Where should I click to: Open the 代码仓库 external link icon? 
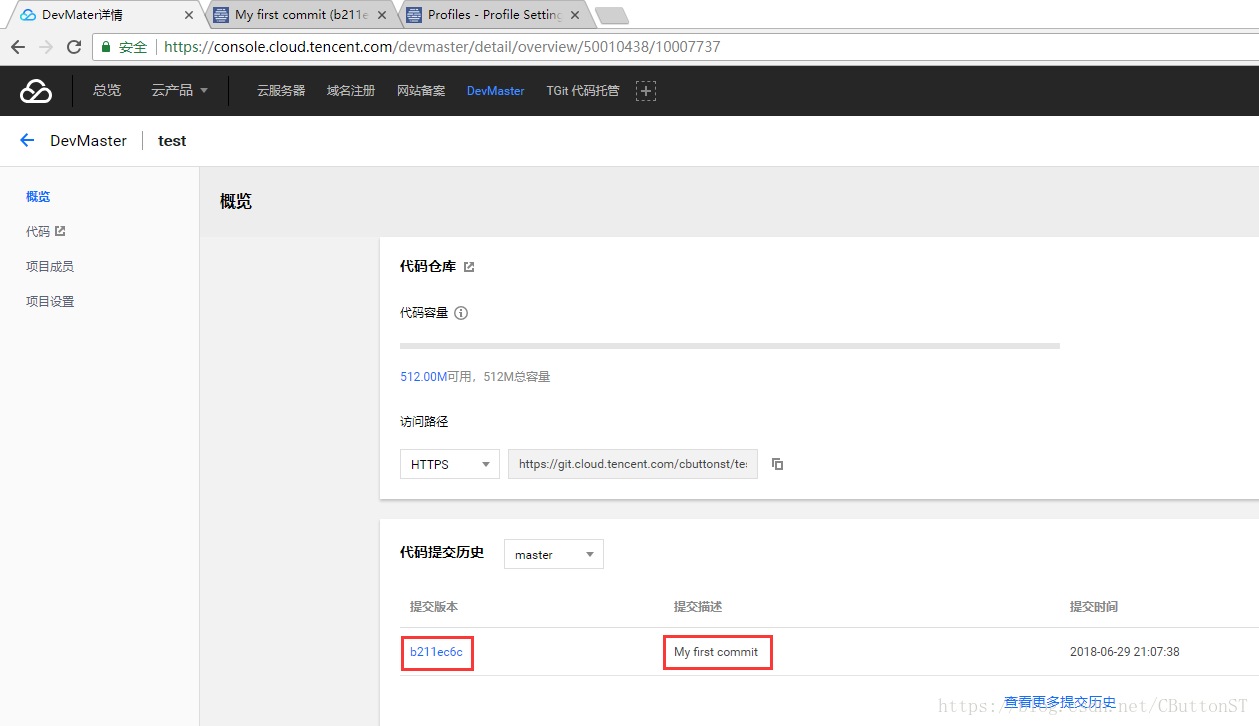click(x=469, y=267)
